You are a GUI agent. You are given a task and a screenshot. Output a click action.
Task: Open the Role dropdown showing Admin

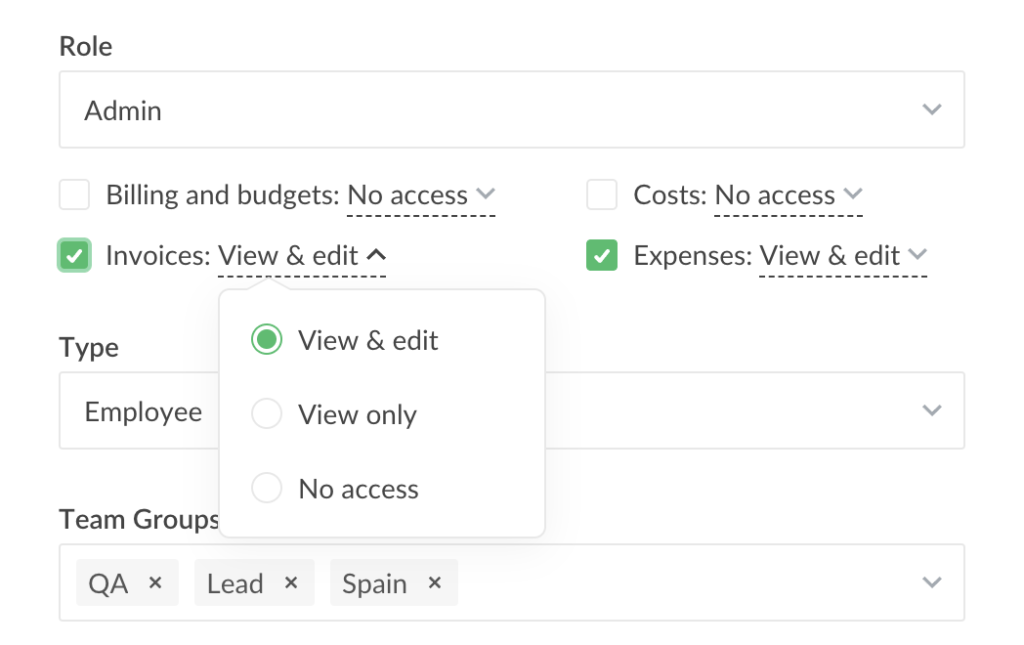coord(512,109)
